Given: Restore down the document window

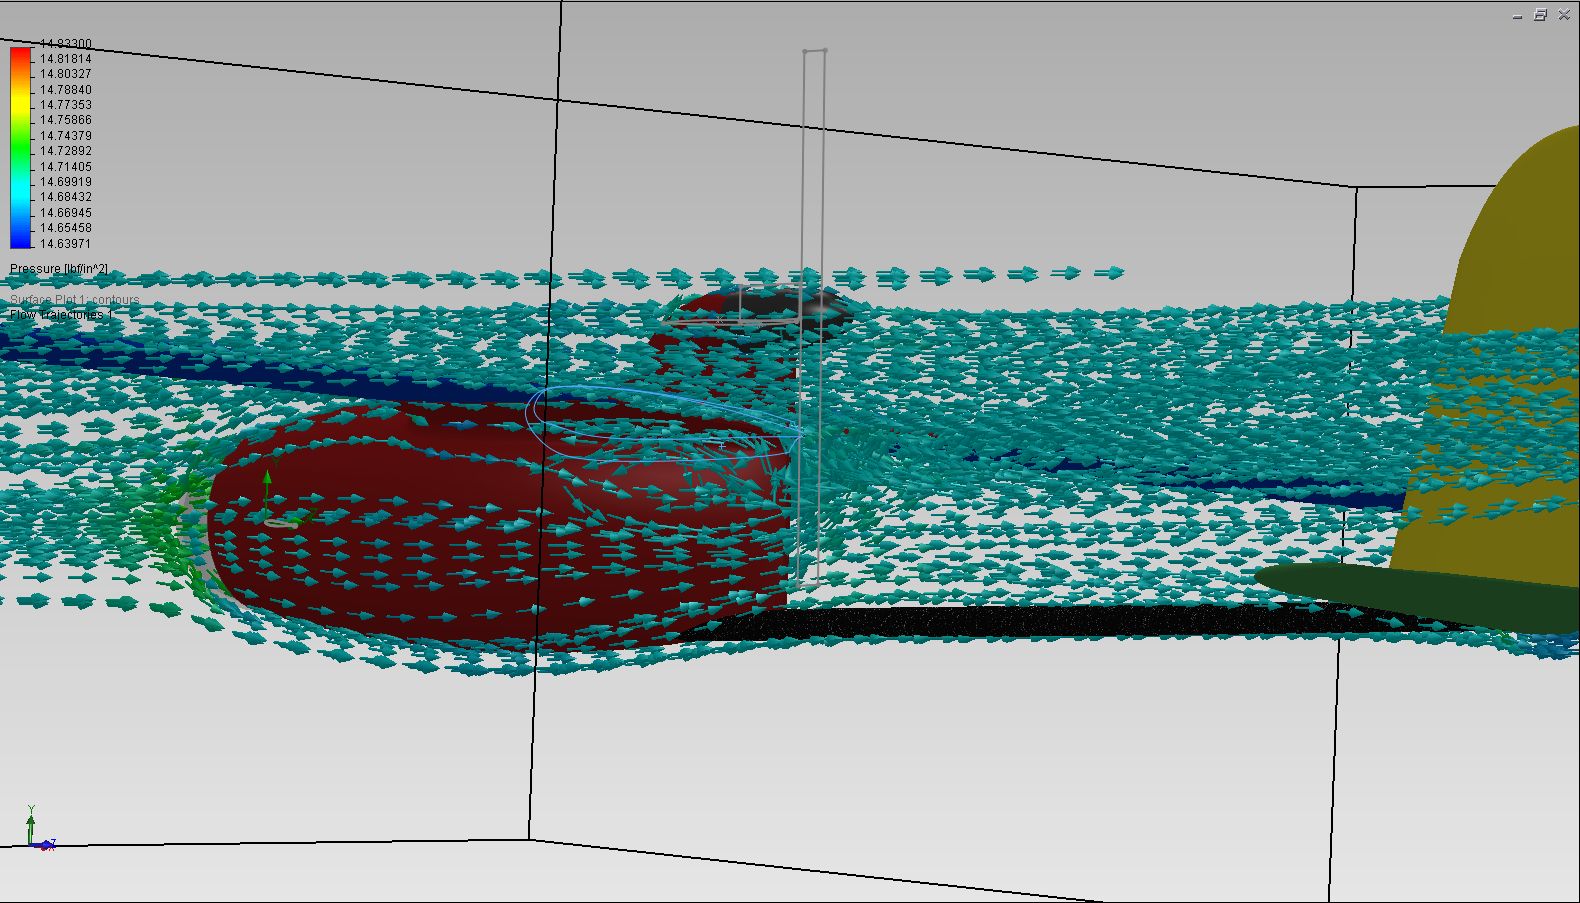Looking at the screenshot, I should tap(1540, 15).
